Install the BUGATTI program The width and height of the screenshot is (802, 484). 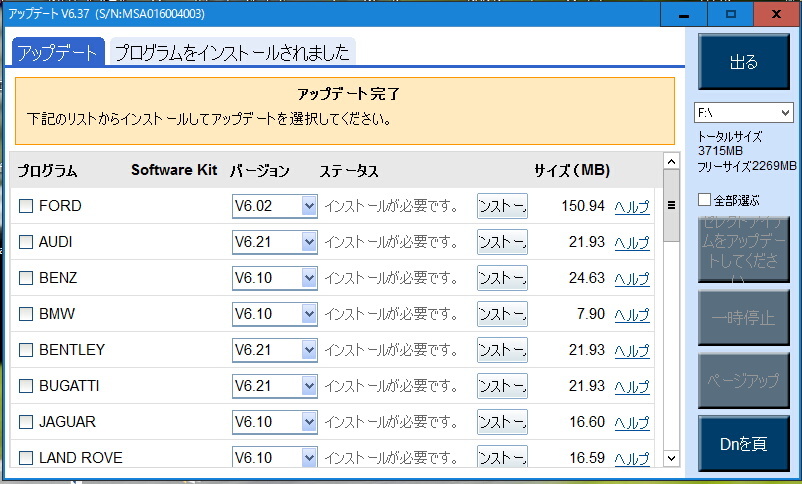tap(502, 386)
